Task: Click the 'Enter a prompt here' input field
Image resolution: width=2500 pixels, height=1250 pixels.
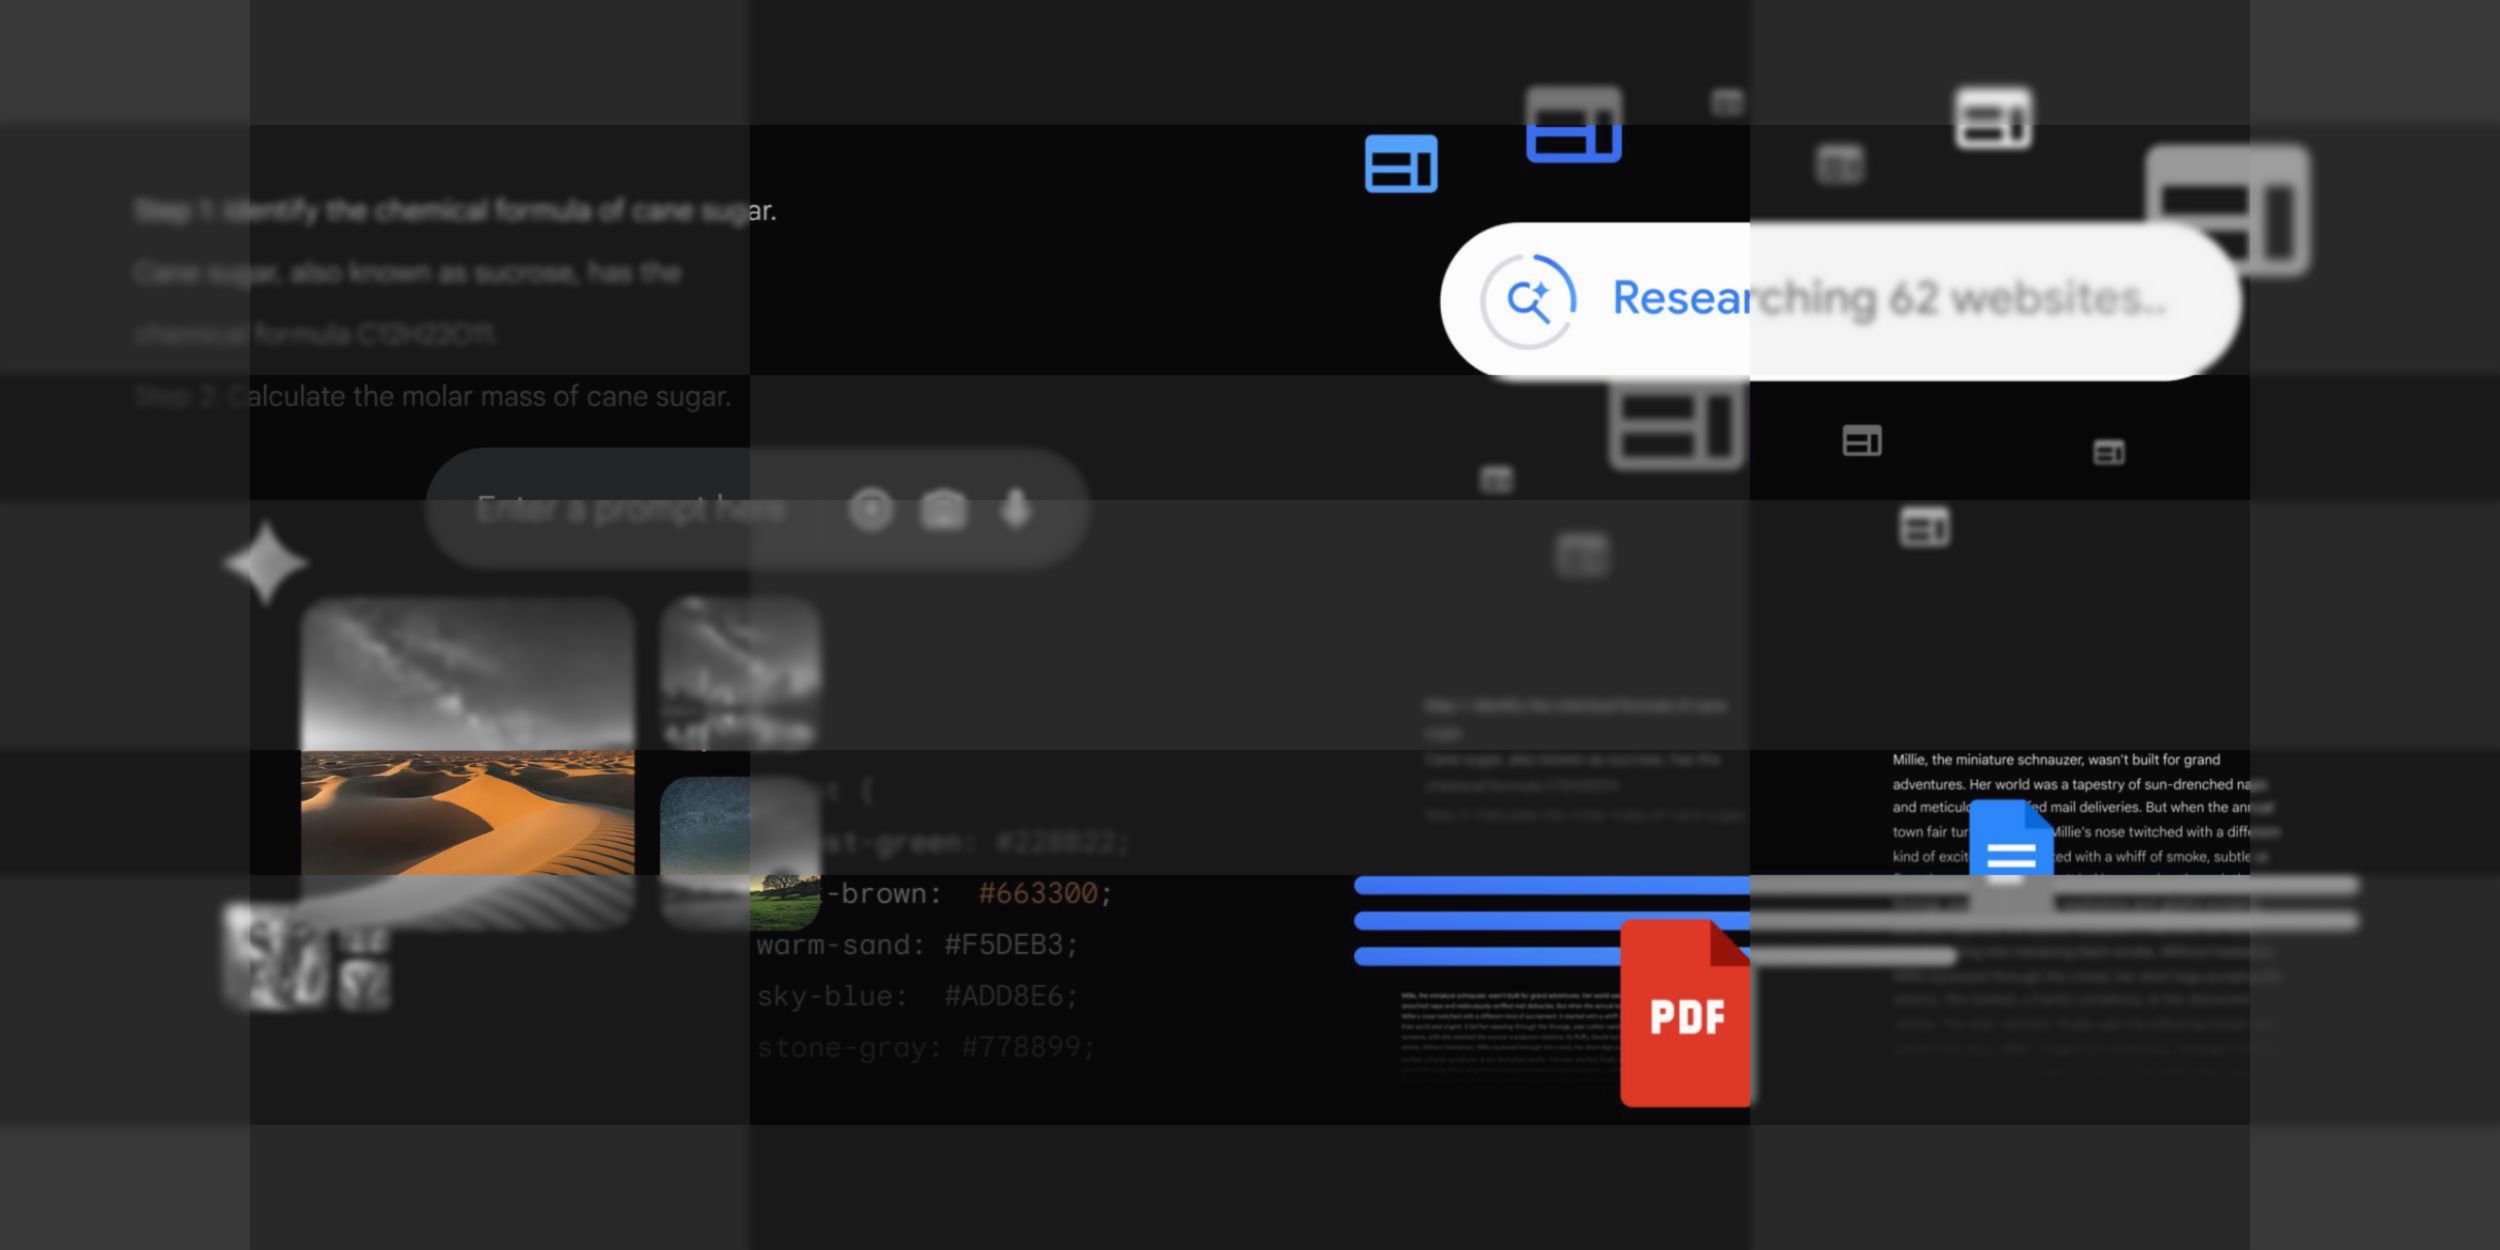Action: click(x=757, y=509)
